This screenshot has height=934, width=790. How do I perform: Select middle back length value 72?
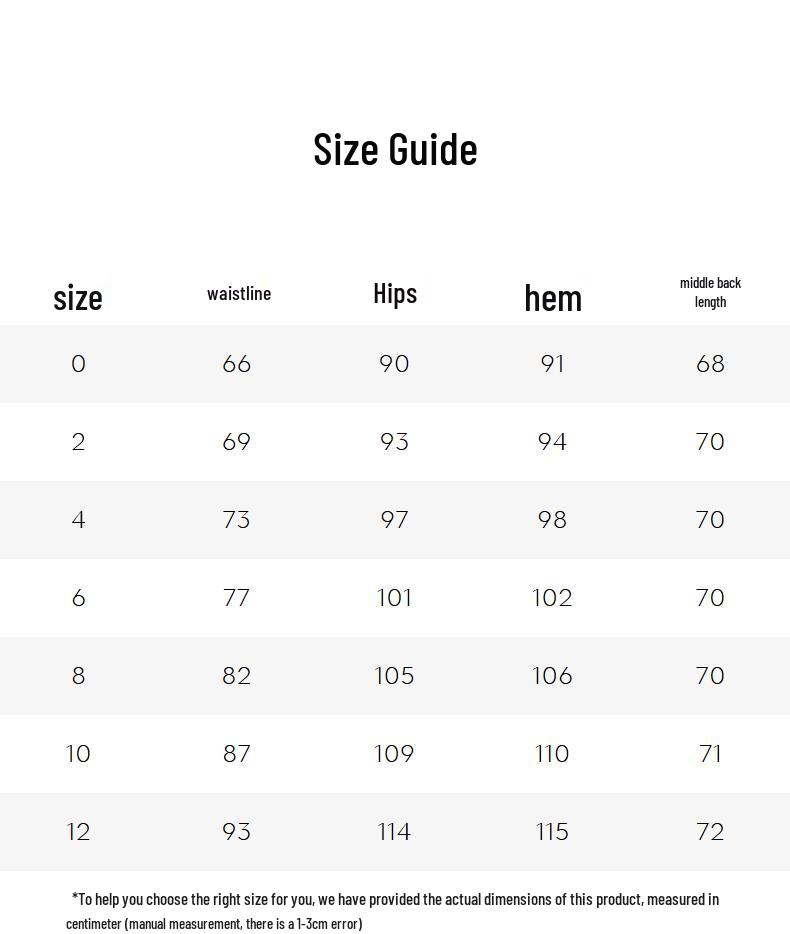710,832
